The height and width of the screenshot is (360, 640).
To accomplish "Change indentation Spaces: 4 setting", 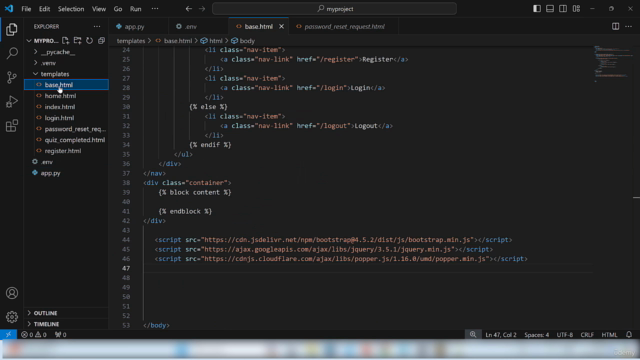I will [x=536, y=335].
